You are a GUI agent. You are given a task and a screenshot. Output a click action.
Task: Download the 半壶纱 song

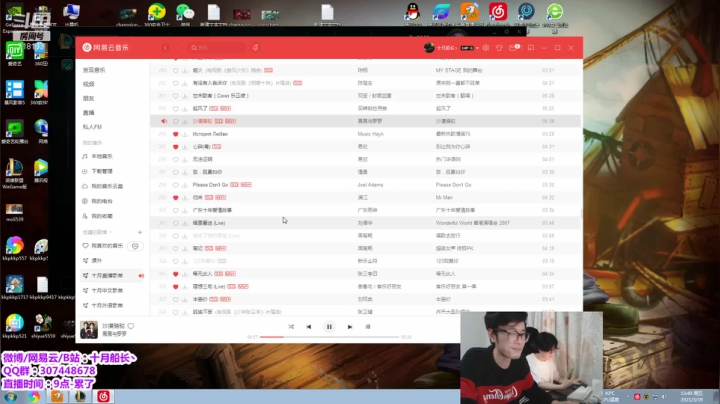click(185, 299)
